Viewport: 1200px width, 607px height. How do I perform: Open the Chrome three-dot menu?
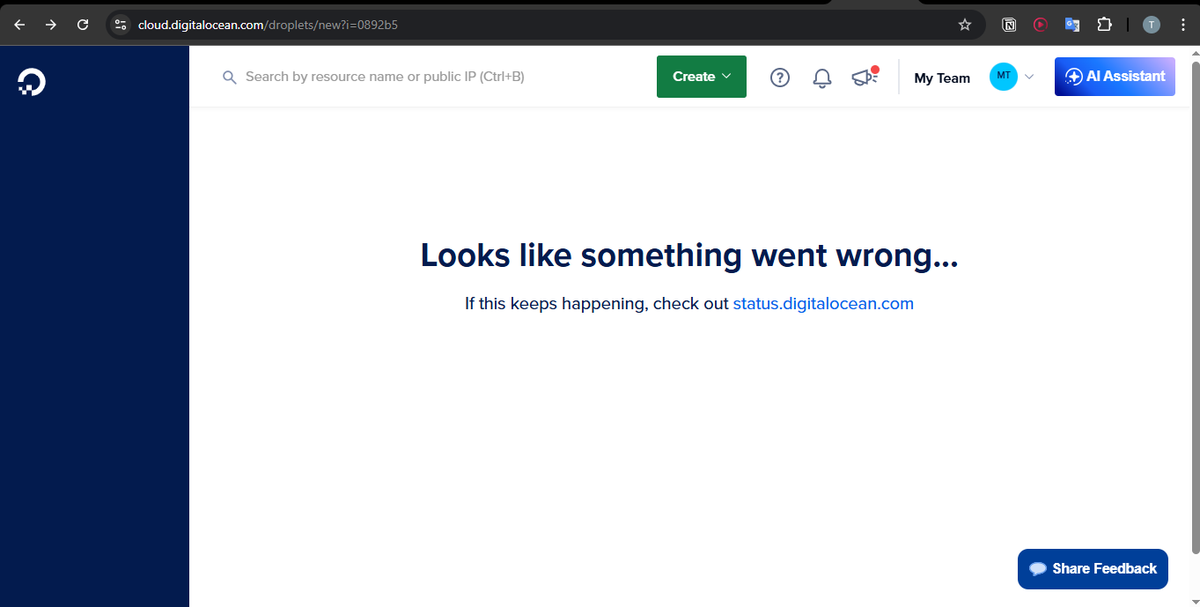pos(1181,25)
